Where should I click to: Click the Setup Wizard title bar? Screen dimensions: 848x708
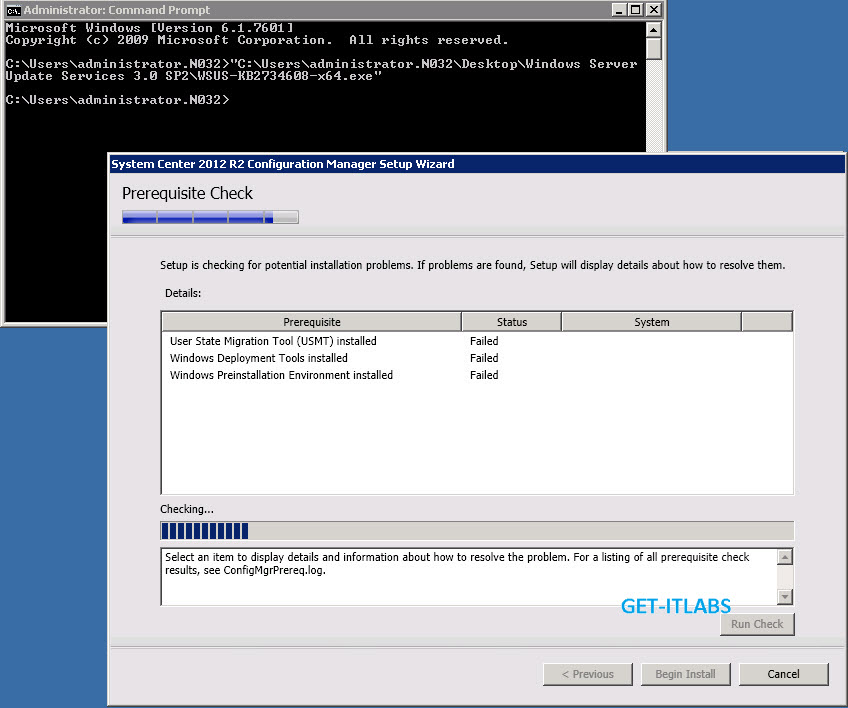click(x=477, y=164)
